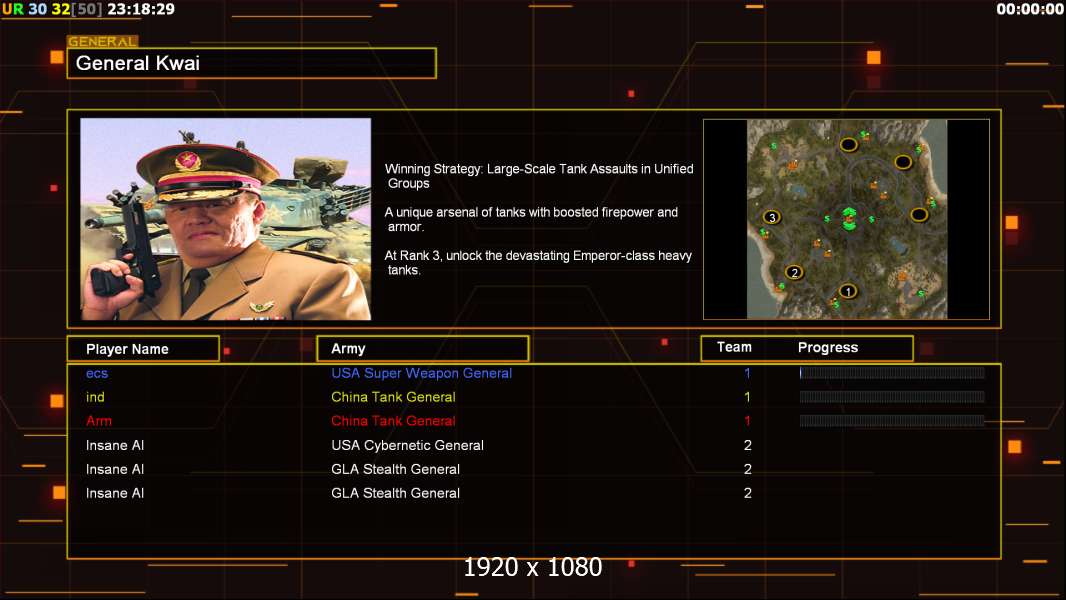The width and height of the screenshot is (1066, 600).
Task: Click team number 1 in Arm row
Action: click(747, 421)
